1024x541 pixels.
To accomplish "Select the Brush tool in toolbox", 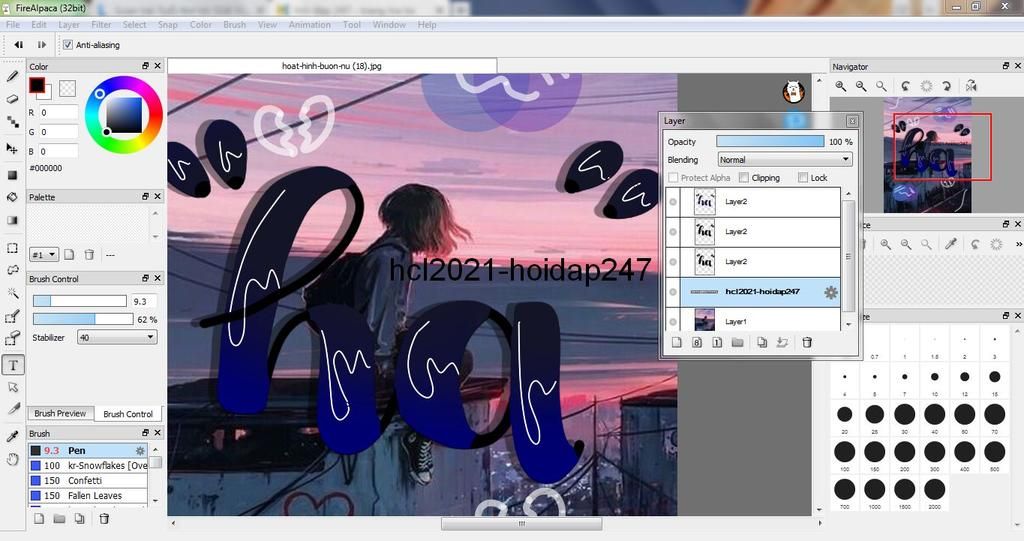I will point(12,76).
